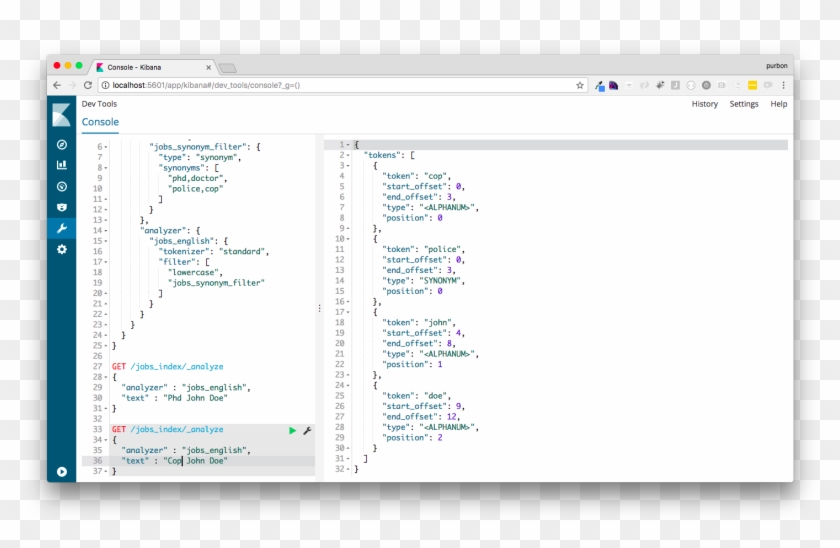Click the browser back arrow
Viewport: 840px width, 548px height.
pos(57,85)
